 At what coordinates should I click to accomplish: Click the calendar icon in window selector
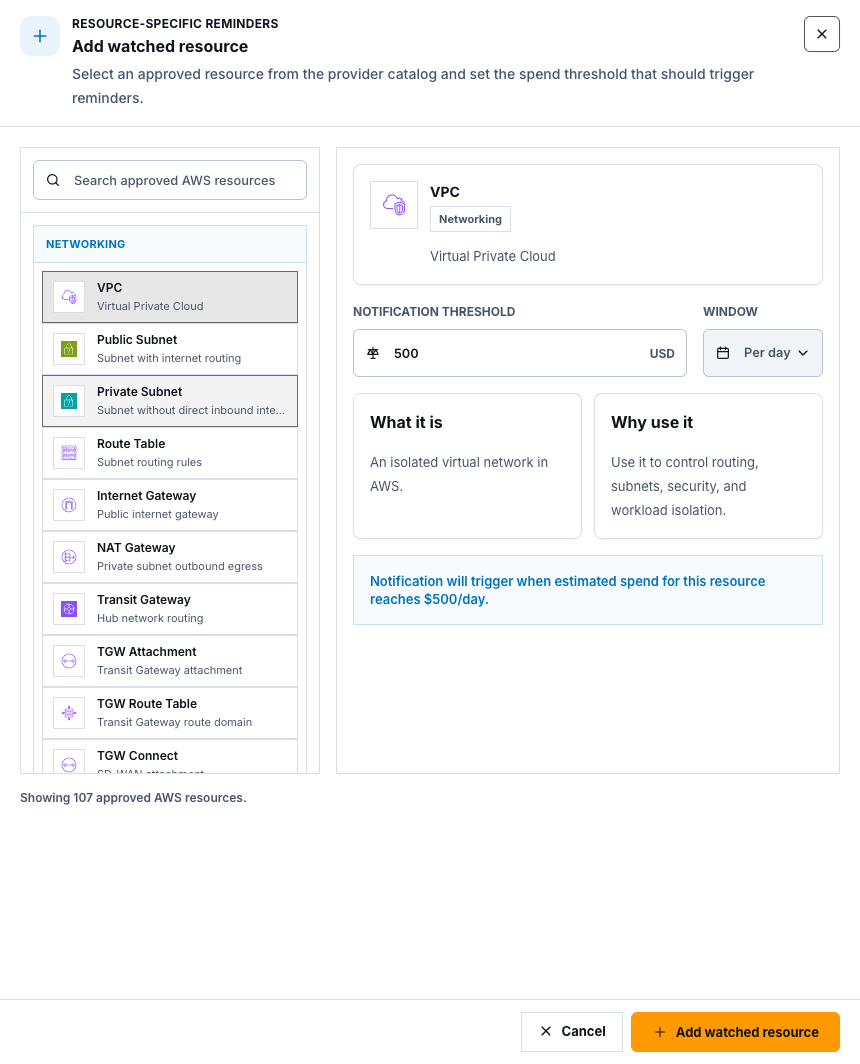[724, 353]
